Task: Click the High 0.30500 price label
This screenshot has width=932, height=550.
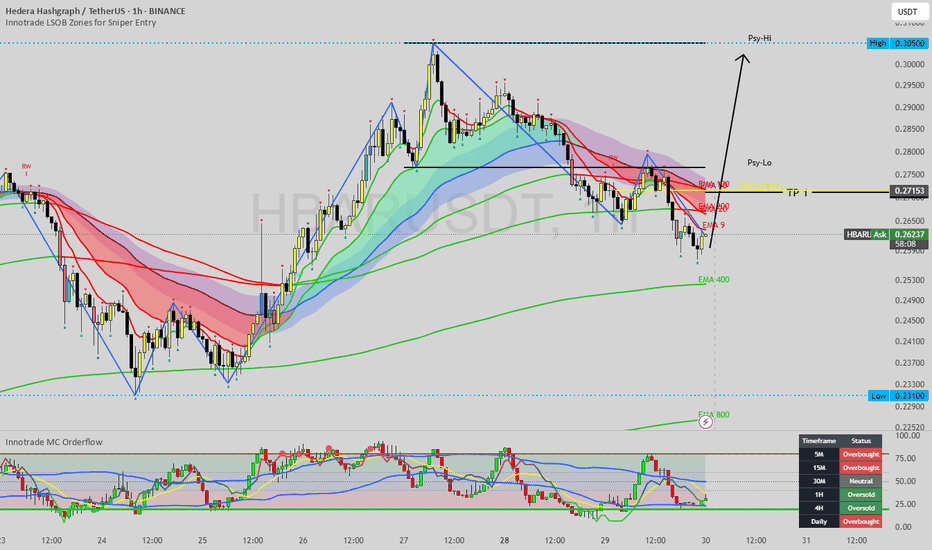Action: click(898, 43)
